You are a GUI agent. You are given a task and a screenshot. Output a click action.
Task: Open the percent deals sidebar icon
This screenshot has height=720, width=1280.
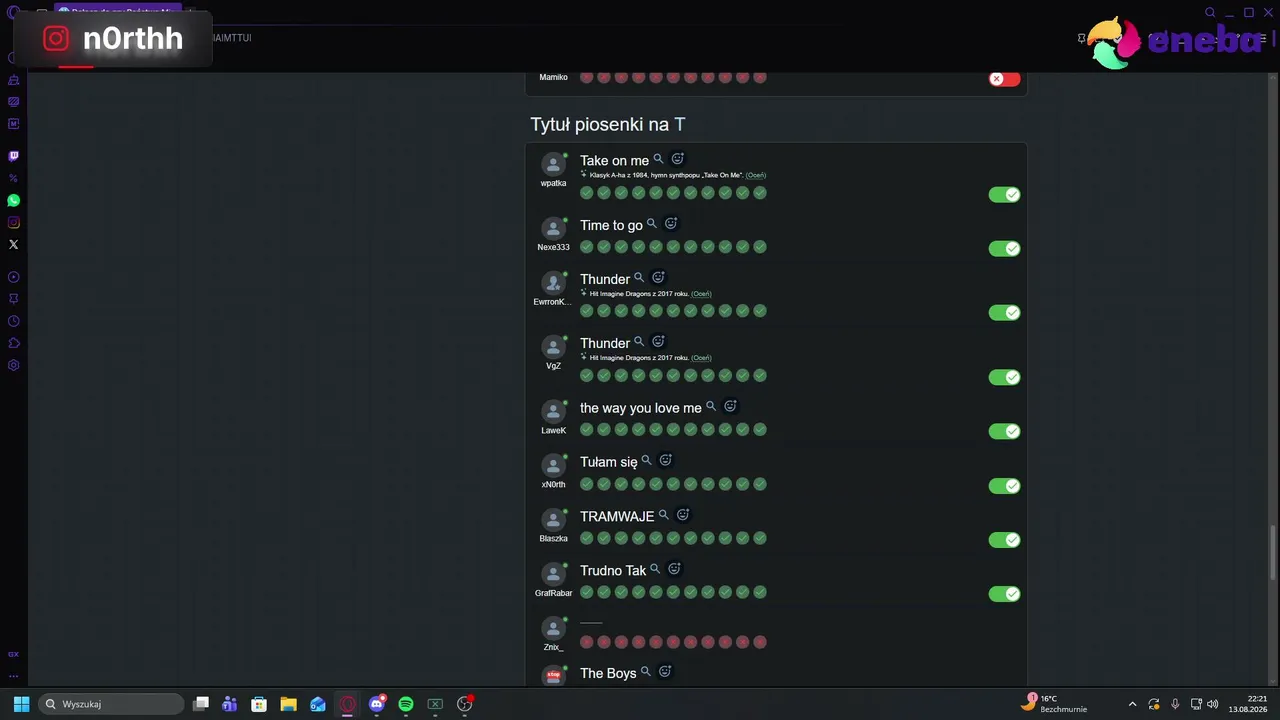point(13,178)
